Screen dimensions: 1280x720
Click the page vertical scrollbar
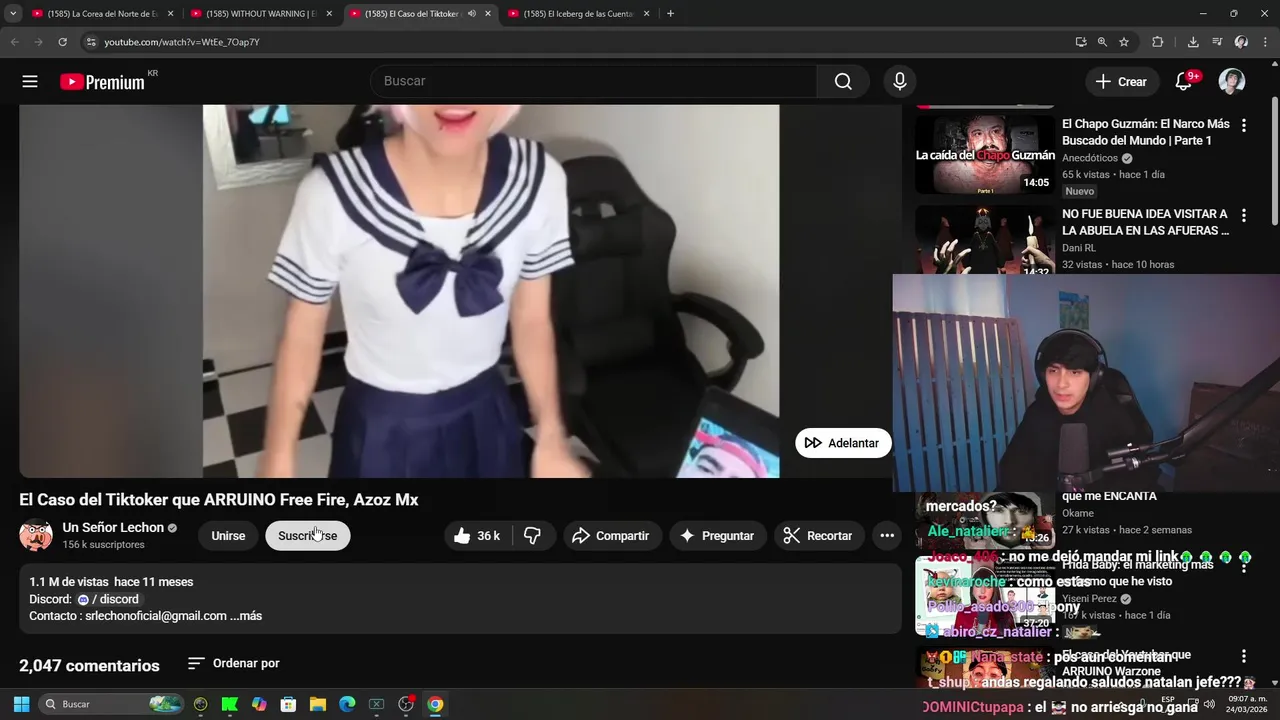[x=1274, y=160]
